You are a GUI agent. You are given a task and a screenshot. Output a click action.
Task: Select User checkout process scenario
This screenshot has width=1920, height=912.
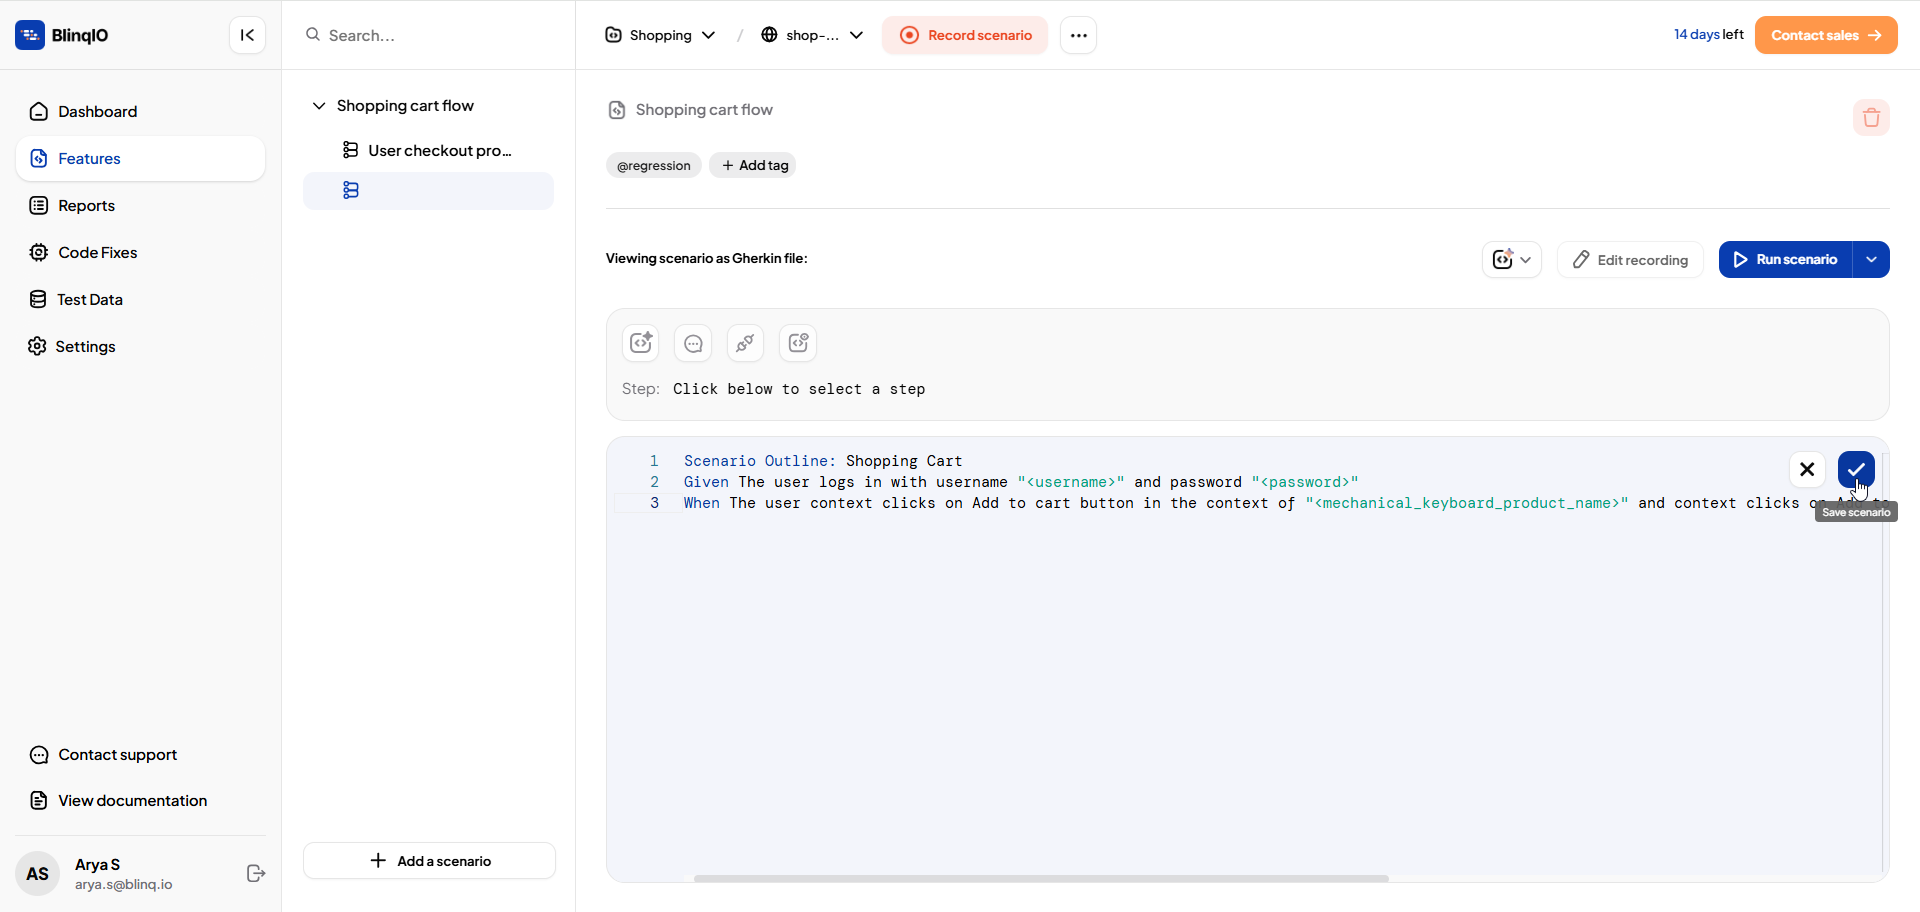(428, 150)
